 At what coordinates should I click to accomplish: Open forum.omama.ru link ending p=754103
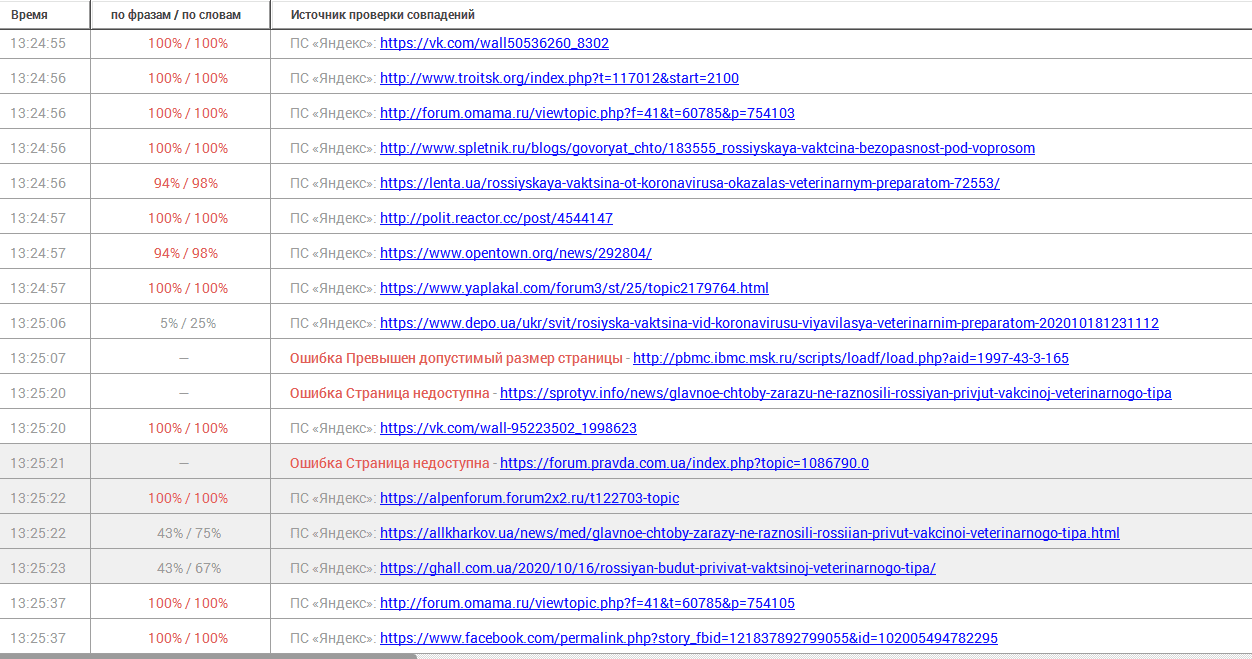[587, 113]
